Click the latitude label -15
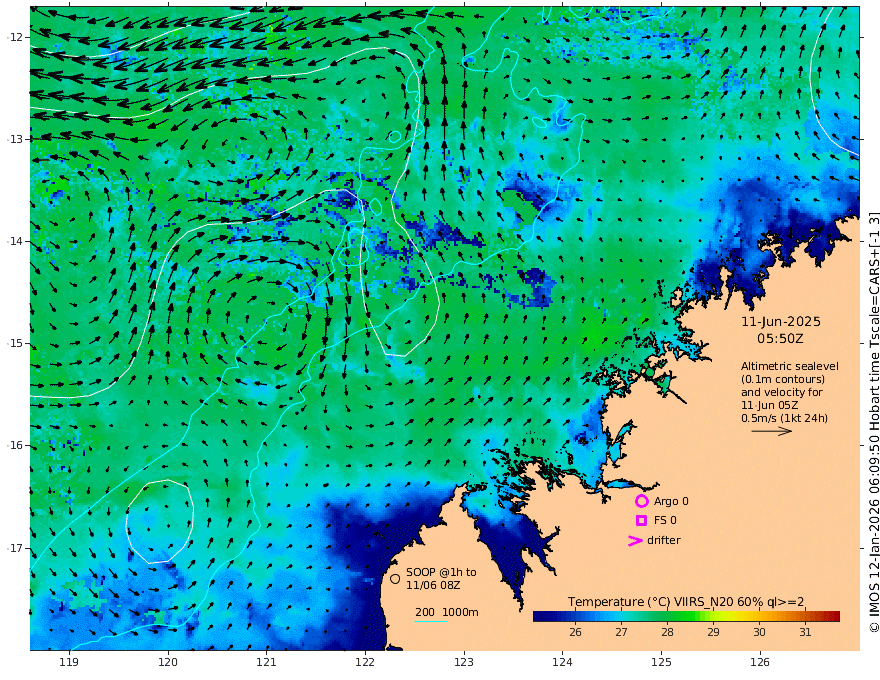The height and width of the screenshot is (680, 880). click(16, 343)
